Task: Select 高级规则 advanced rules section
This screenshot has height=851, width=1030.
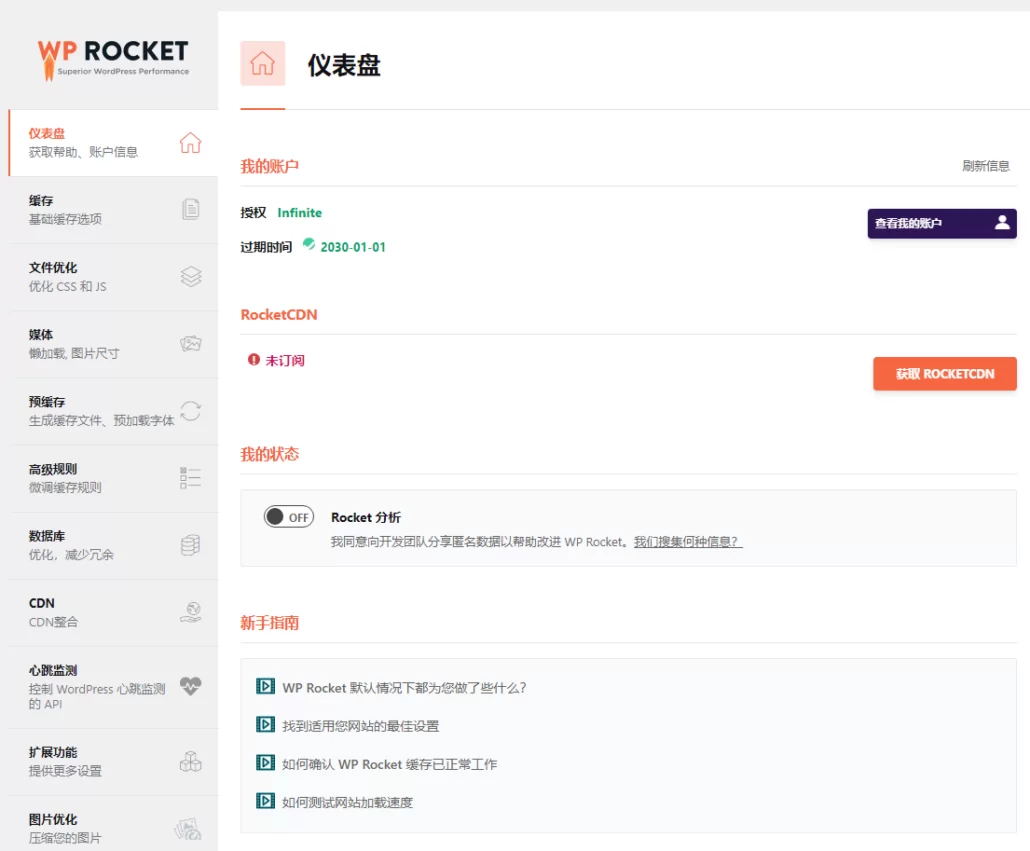Action: (x=113, y=478)
